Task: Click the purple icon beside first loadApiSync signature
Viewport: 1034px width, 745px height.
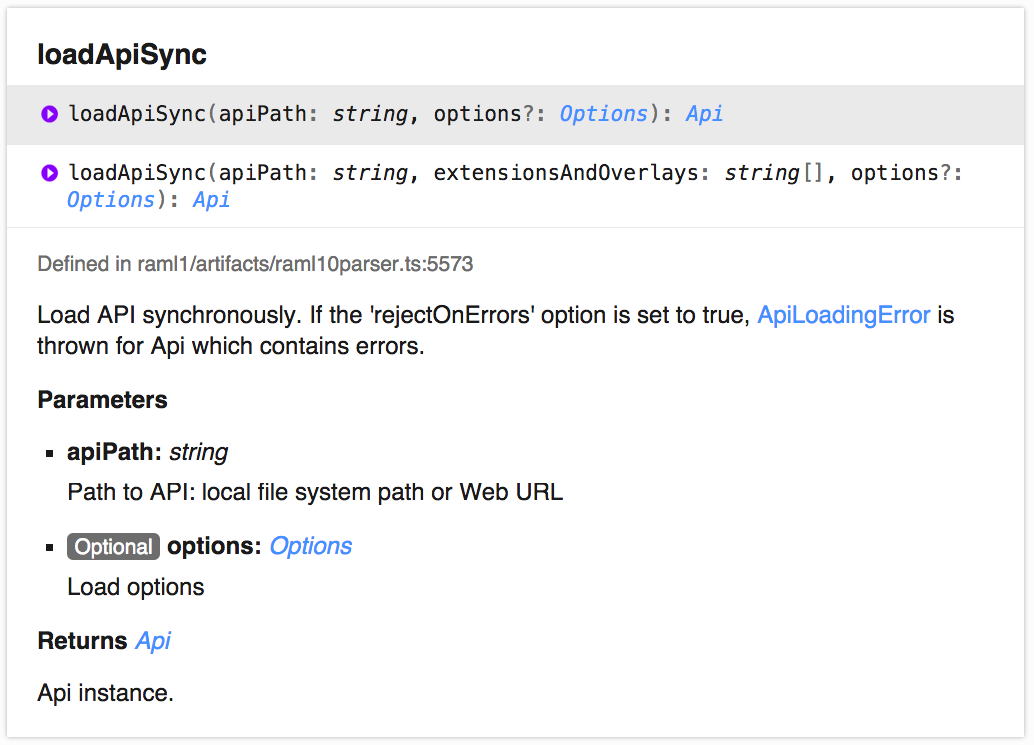Action: [x=49, y=114]
